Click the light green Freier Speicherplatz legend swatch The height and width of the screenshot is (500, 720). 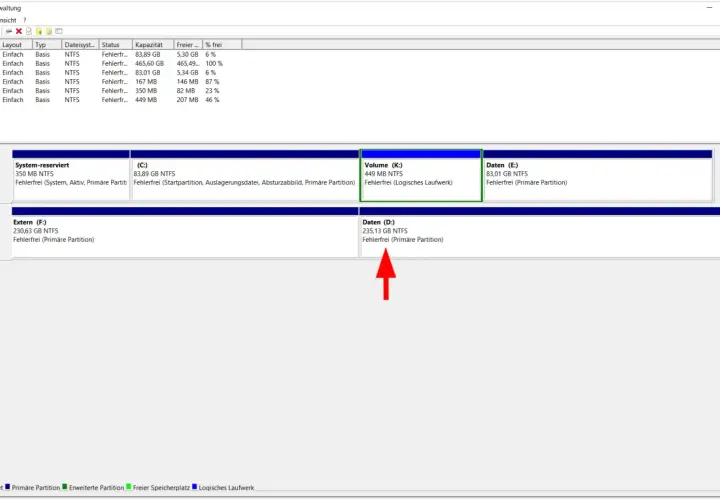point(129,487)
